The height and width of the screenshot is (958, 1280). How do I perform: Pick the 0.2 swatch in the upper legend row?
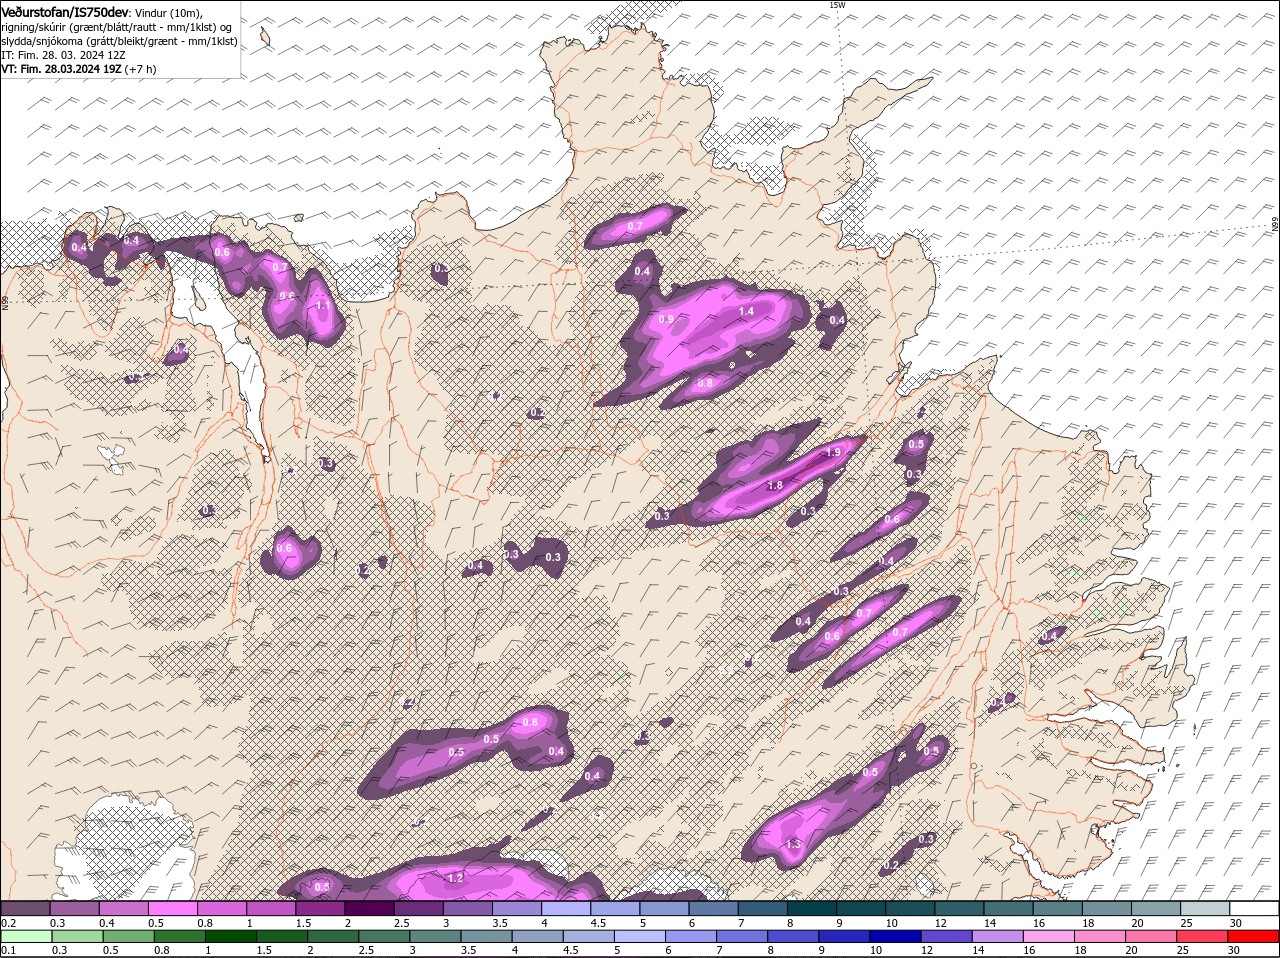pyautogui.click(x=26, y=908)
